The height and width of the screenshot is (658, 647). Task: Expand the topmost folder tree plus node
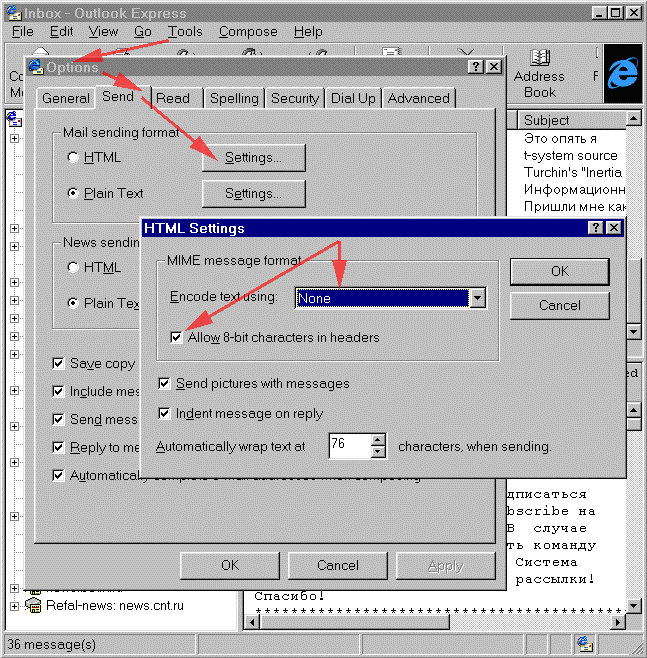pyautogui.click(x=14, y=138)
